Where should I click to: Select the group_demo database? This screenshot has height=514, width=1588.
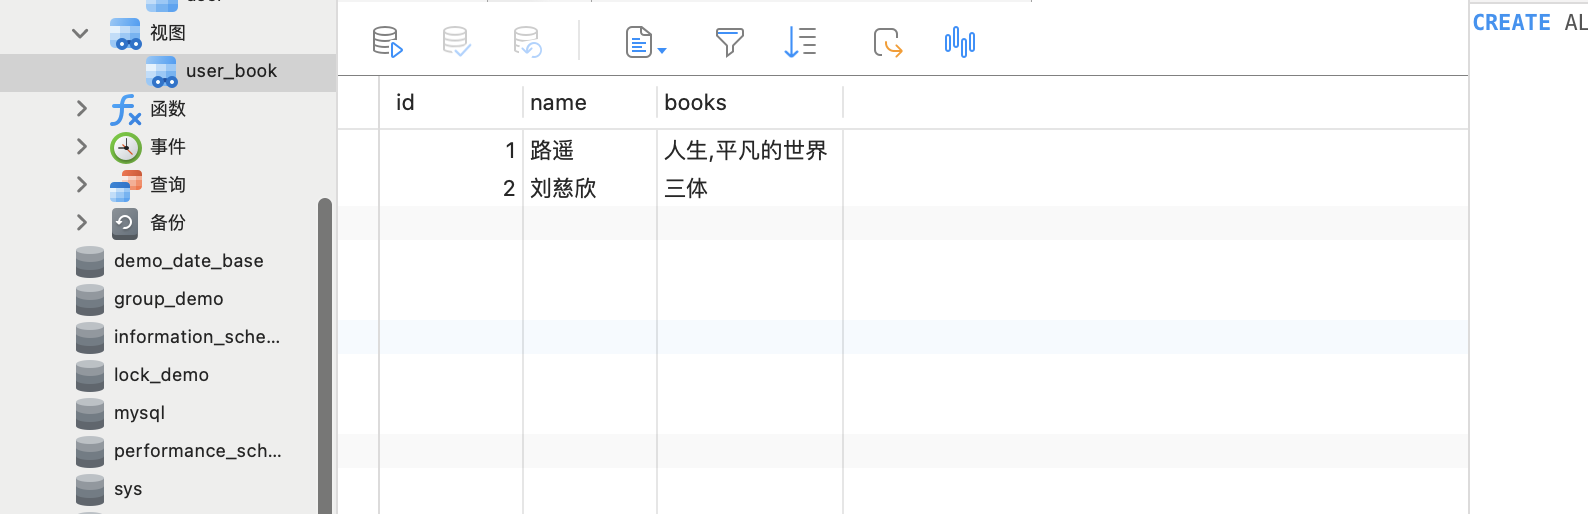click(168, 299)
